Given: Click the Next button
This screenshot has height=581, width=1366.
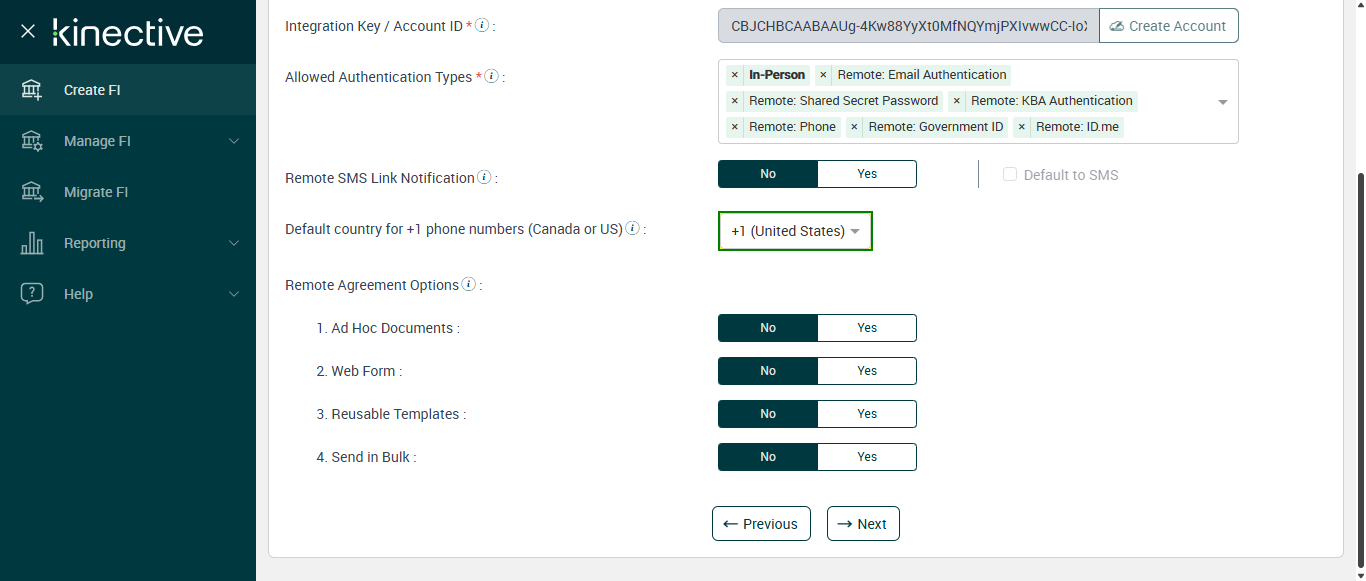Looking at the screenshot, I should tap(863, 524).
